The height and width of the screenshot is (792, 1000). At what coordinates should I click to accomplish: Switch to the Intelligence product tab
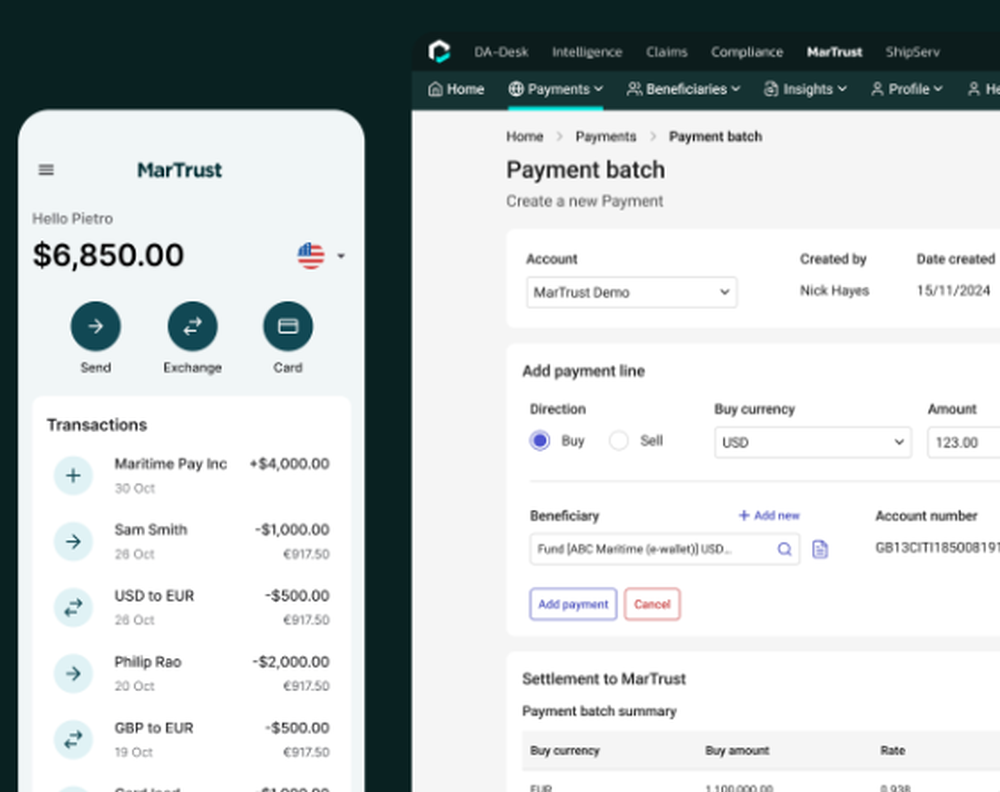587,52
